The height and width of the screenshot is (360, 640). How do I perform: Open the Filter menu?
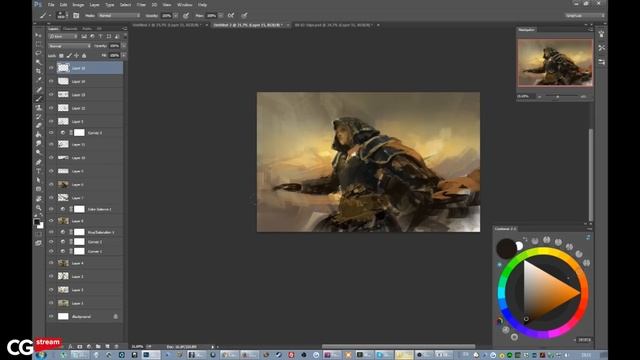pos(141,5)
